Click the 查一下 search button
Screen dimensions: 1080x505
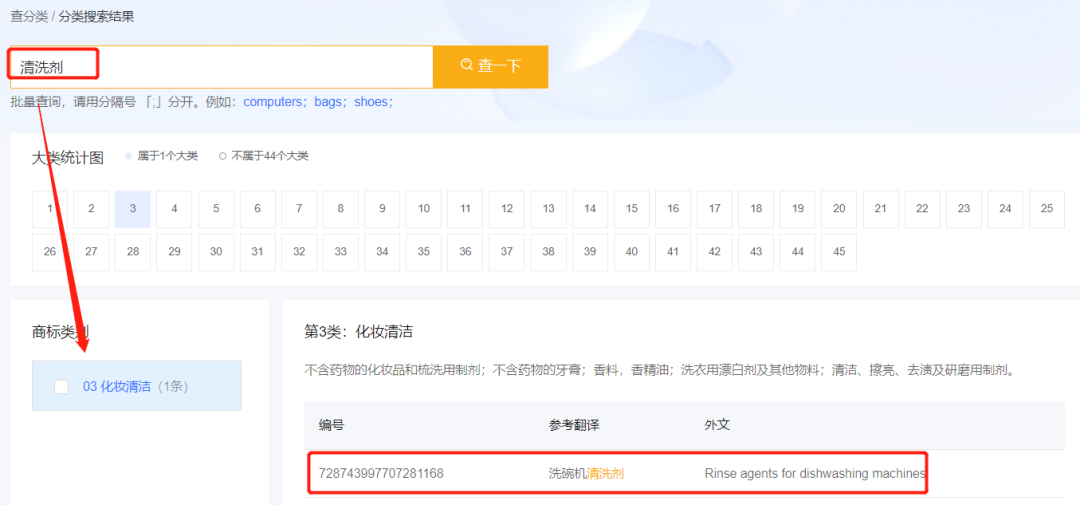pyautogui.click(x=490, y=67)
